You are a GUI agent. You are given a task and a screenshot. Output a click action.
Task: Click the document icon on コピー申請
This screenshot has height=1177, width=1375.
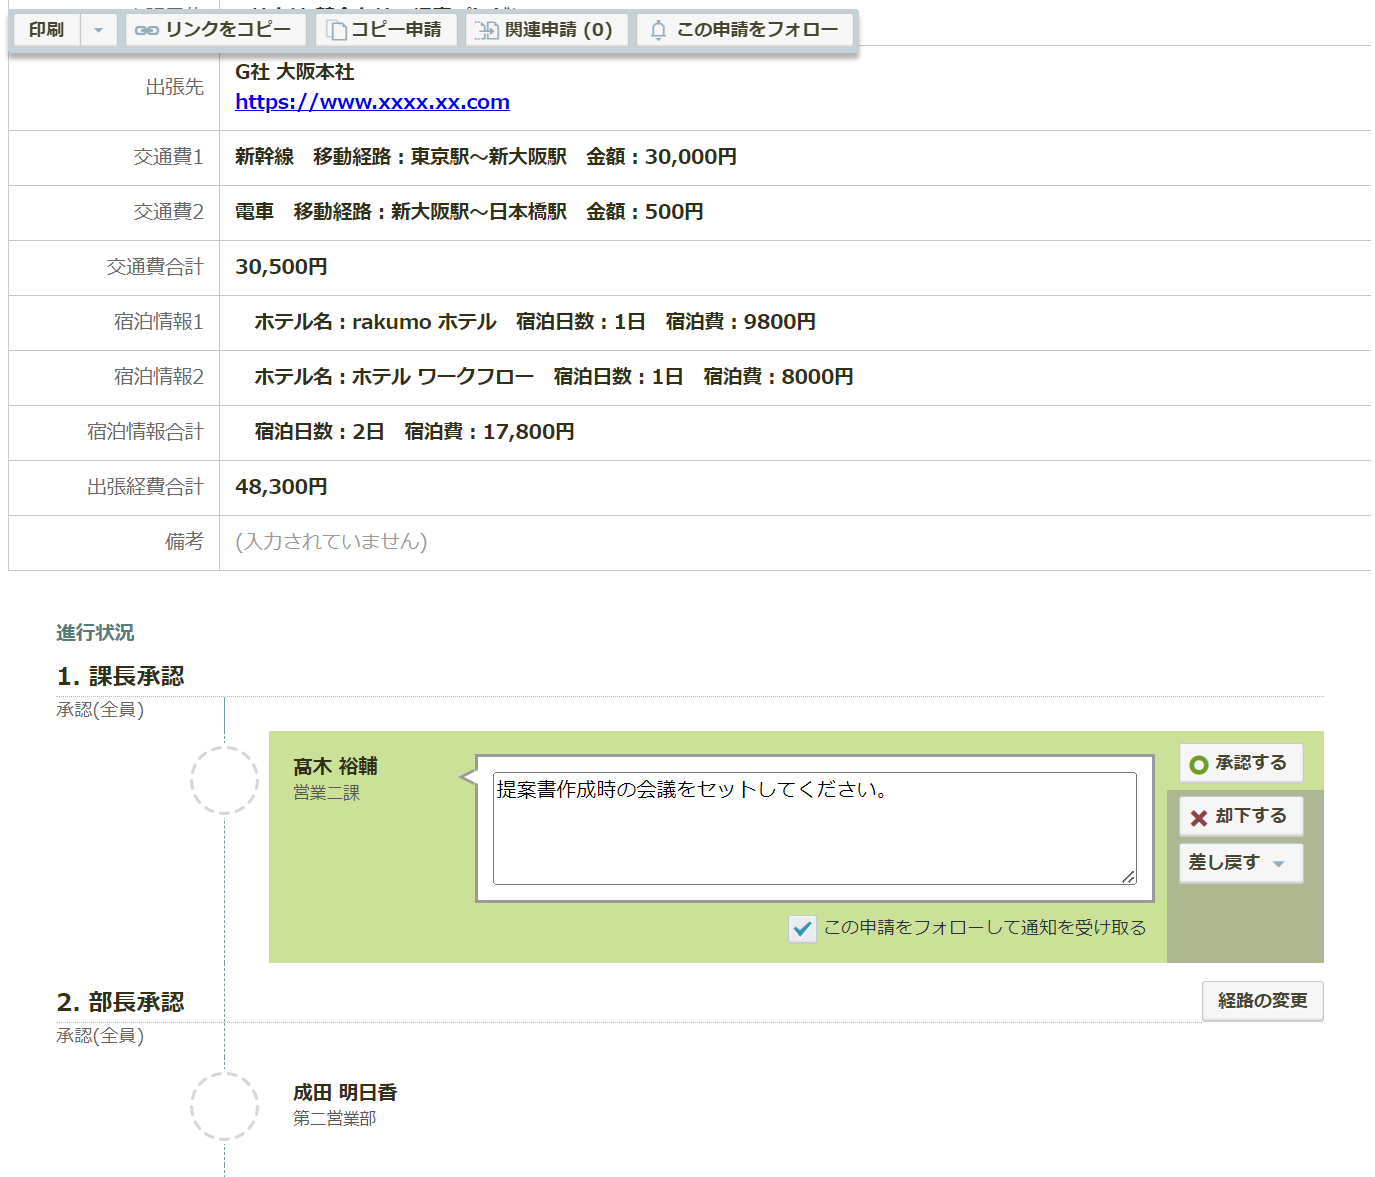[337, 30]
